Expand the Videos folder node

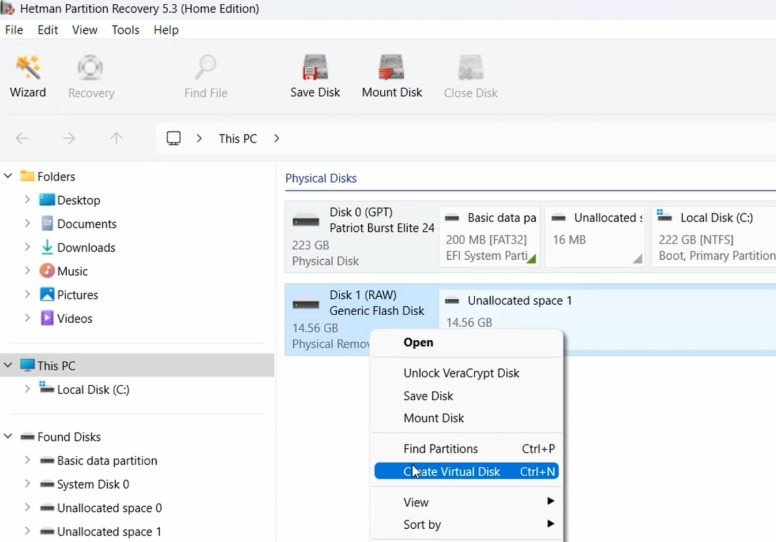tap(27, 318)
